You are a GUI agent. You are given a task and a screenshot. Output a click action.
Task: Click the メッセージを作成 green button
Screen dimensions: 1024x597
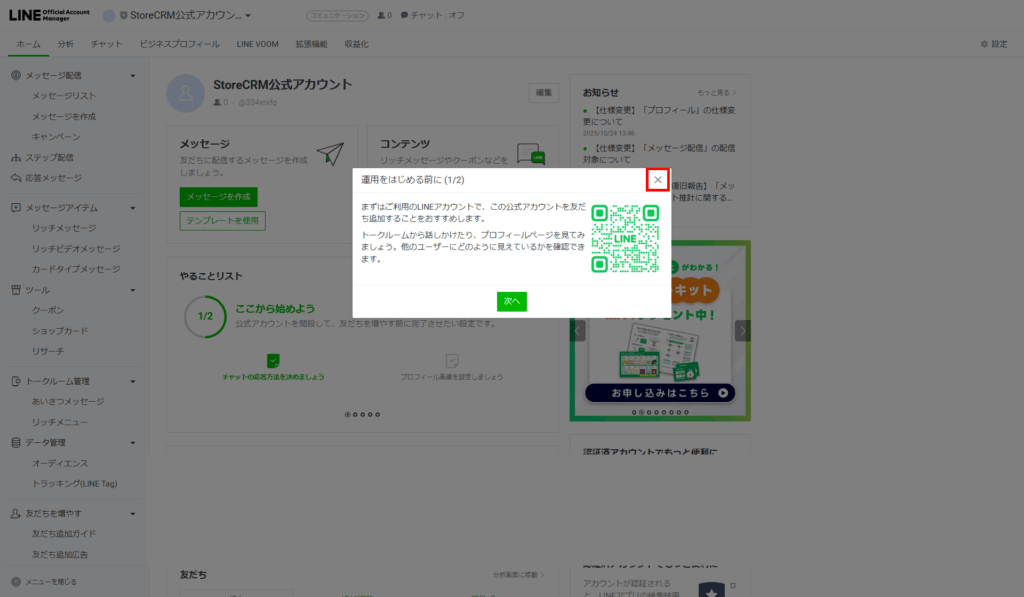[x=218, y=196]
